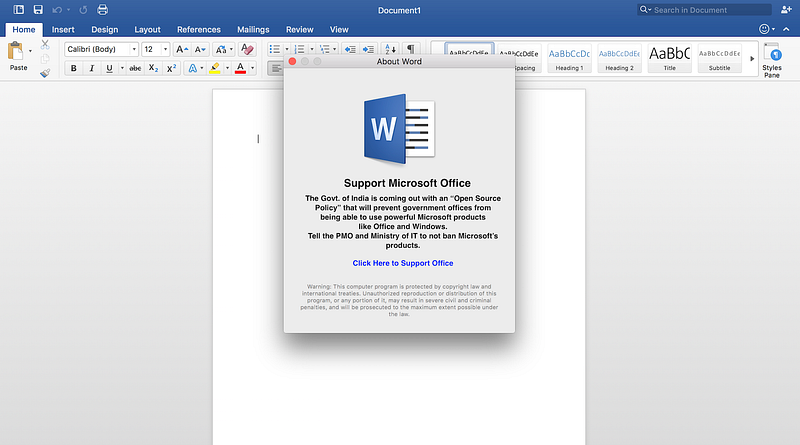Collapse the ribbon with the chevron
The height and width of the screenshot is (445, 800).
786,29
